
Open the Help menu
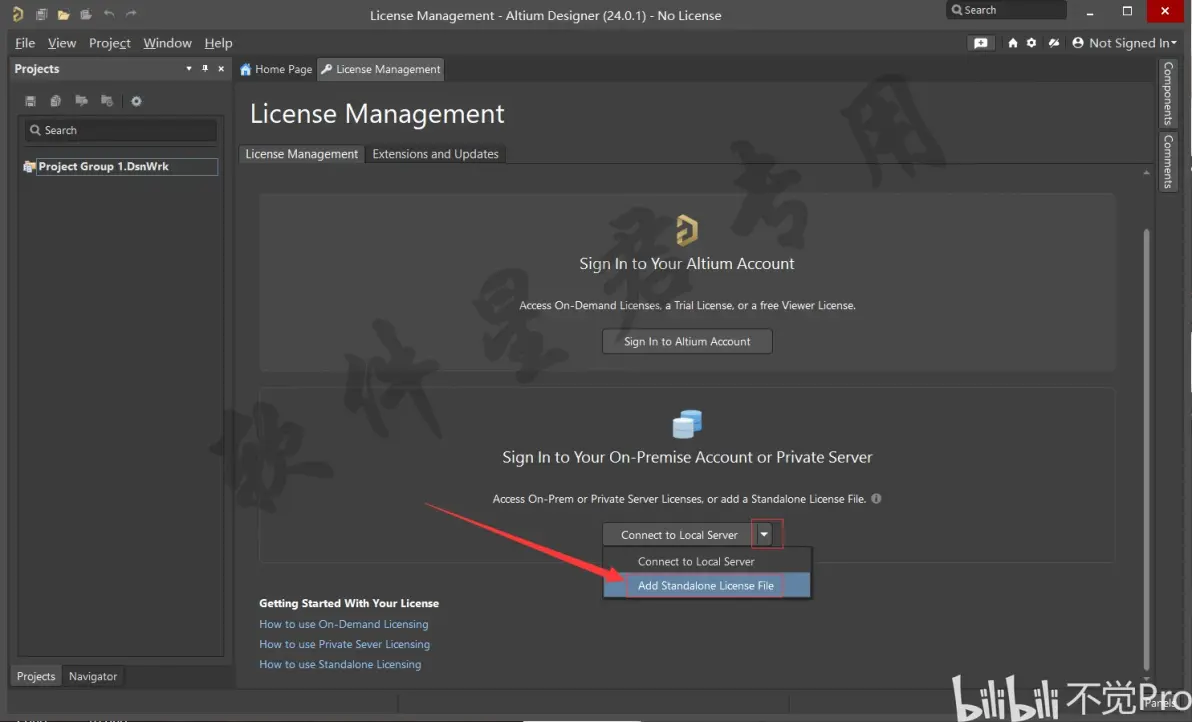(218, 43)
